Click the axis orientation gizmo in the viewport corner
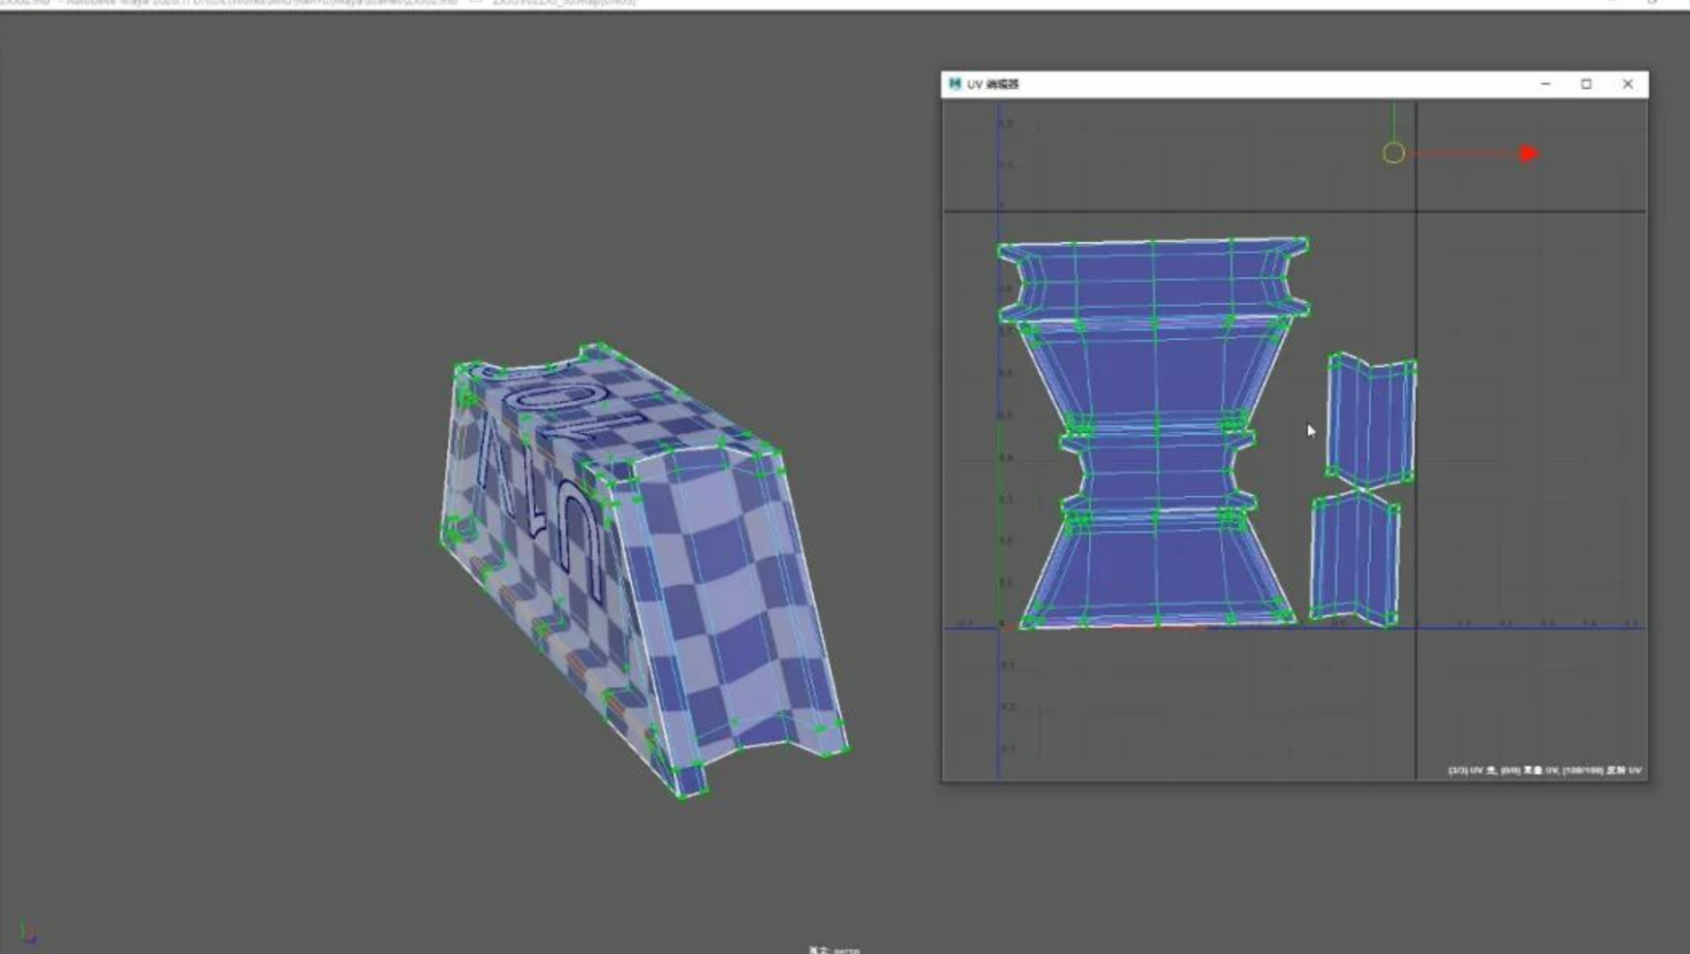The height and width of the screenshot is (954, 1690). coord(28,934)
